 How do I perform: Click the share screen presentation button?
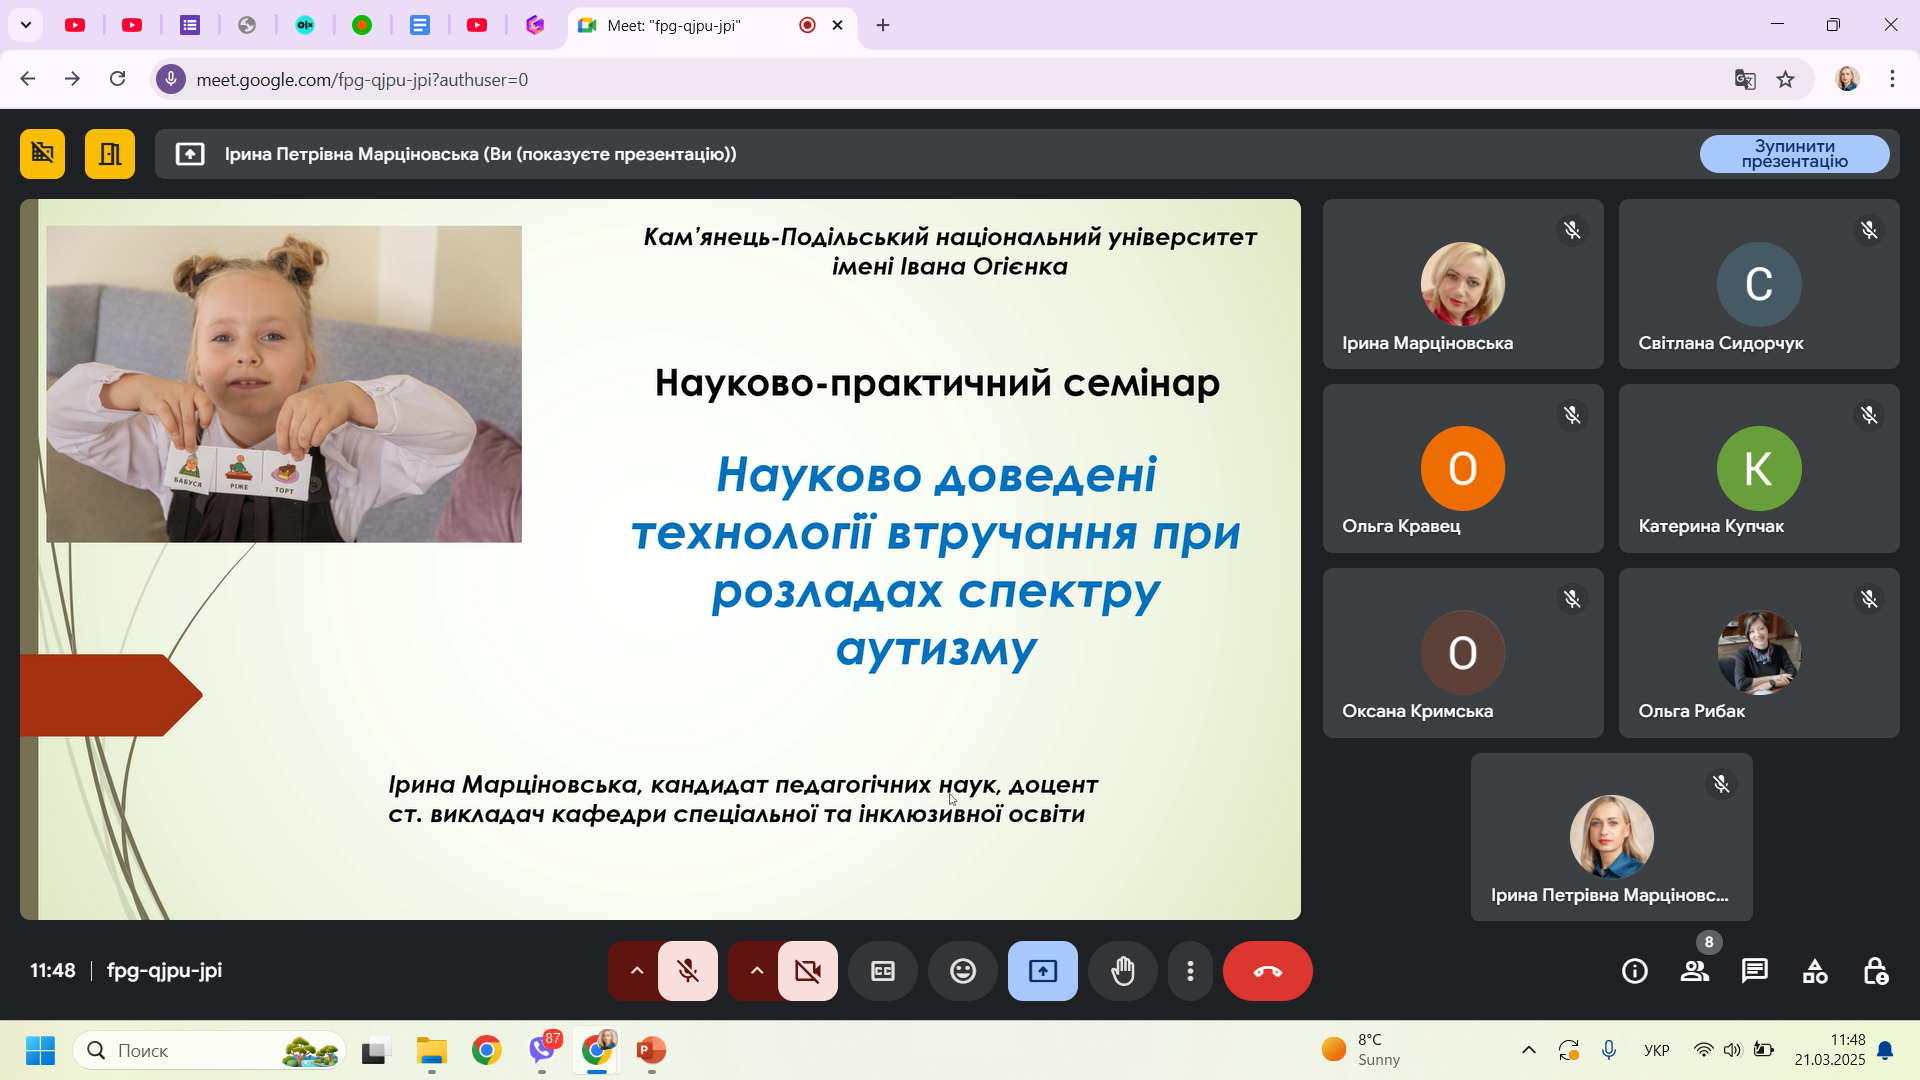click(1043, 971)
